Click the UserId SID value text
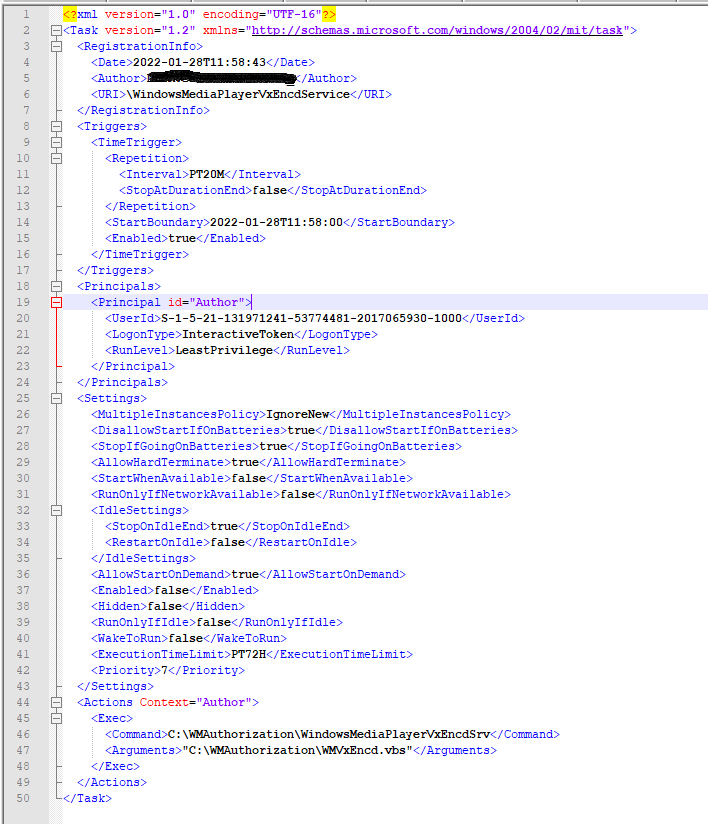The image size is (708, 824). [x=311, y=318]
